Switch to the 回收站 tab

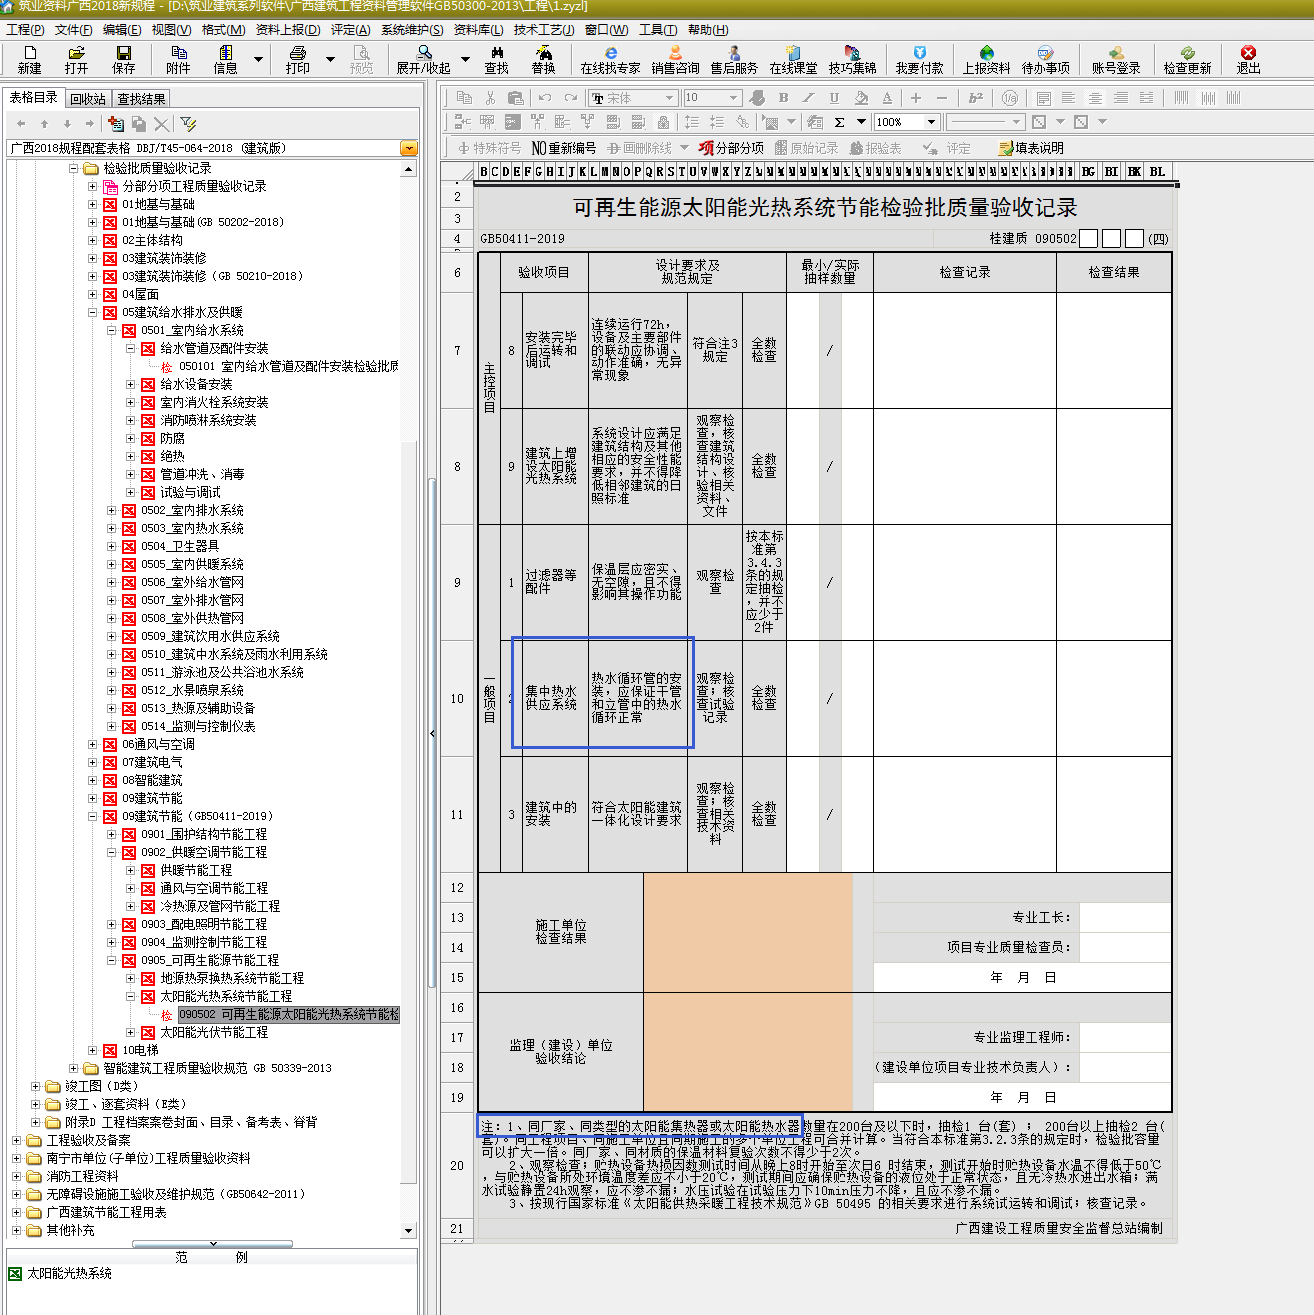point(88,99)
